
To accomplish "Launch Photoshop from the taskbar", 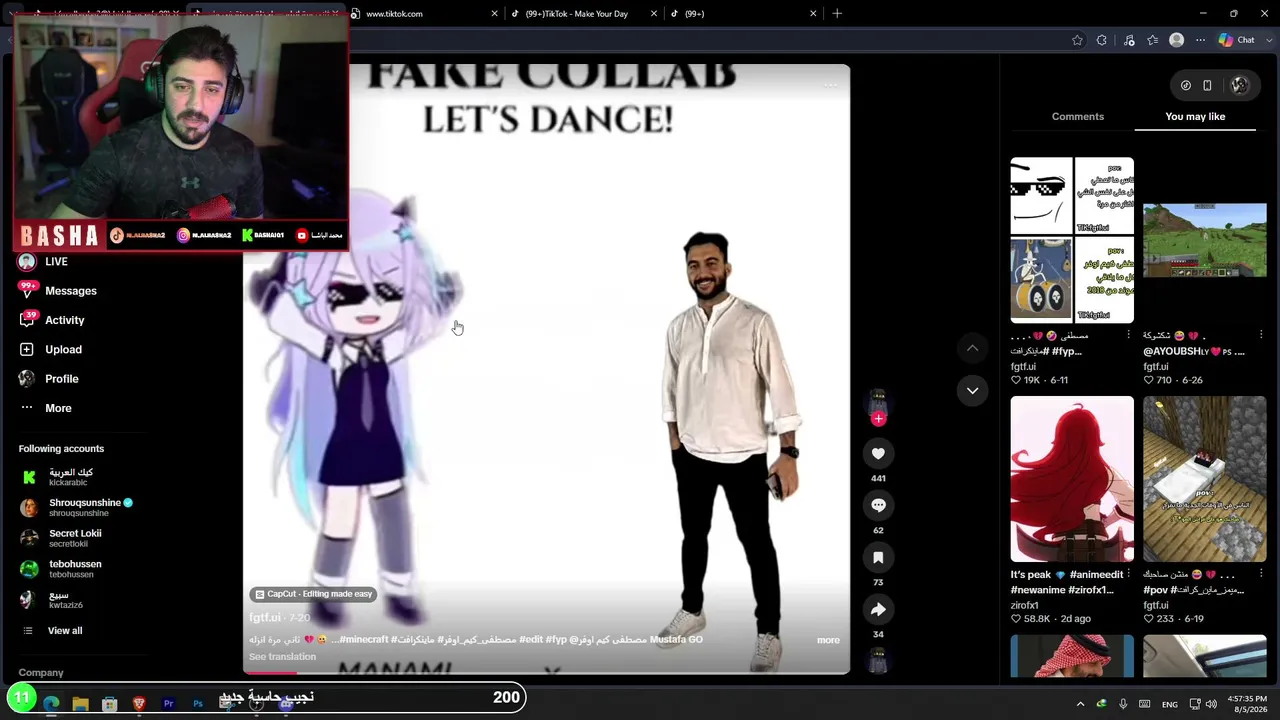I will [198, 704].
